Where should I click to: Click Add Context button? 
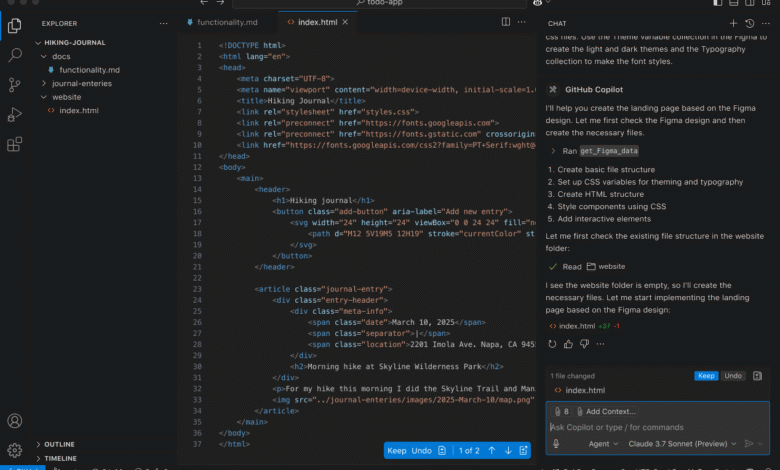[606, 411]
